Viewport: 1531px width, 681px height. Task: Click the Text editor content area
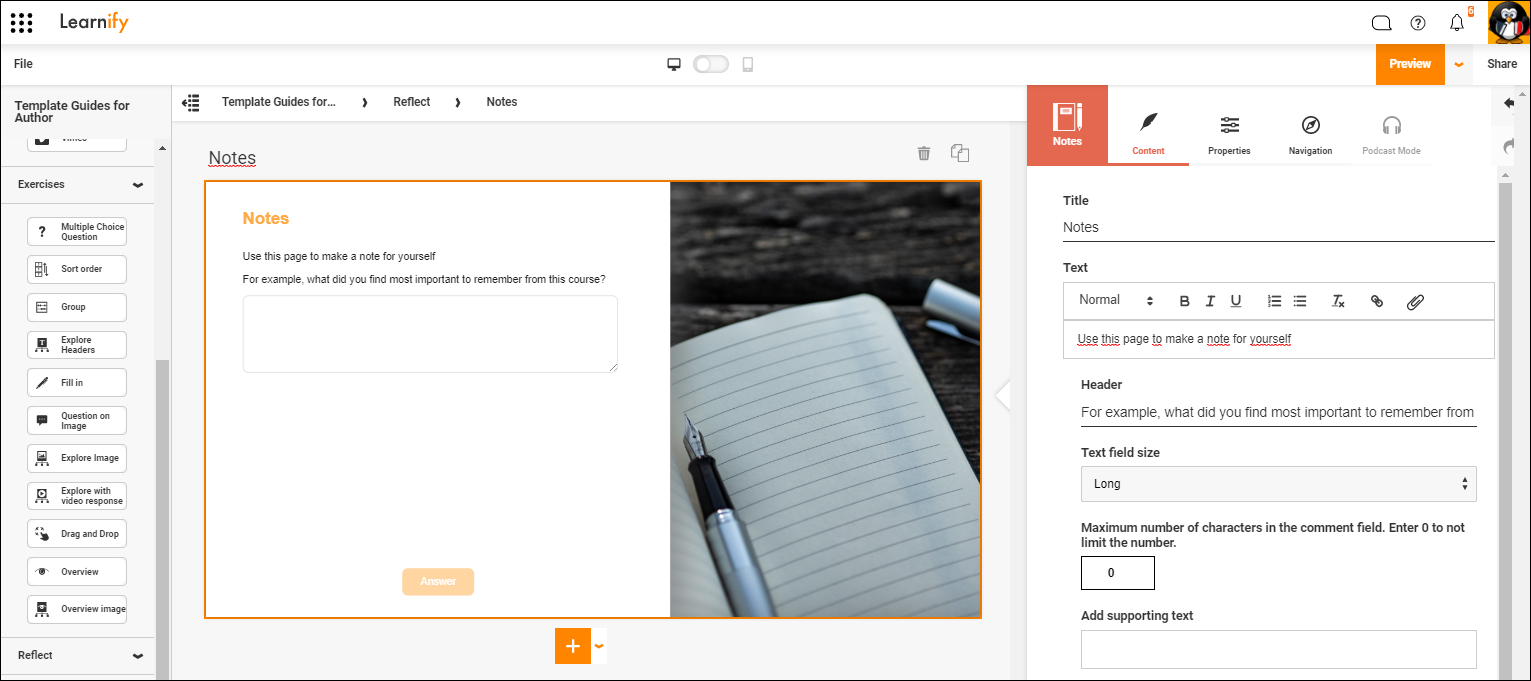tap(1278, 339)
